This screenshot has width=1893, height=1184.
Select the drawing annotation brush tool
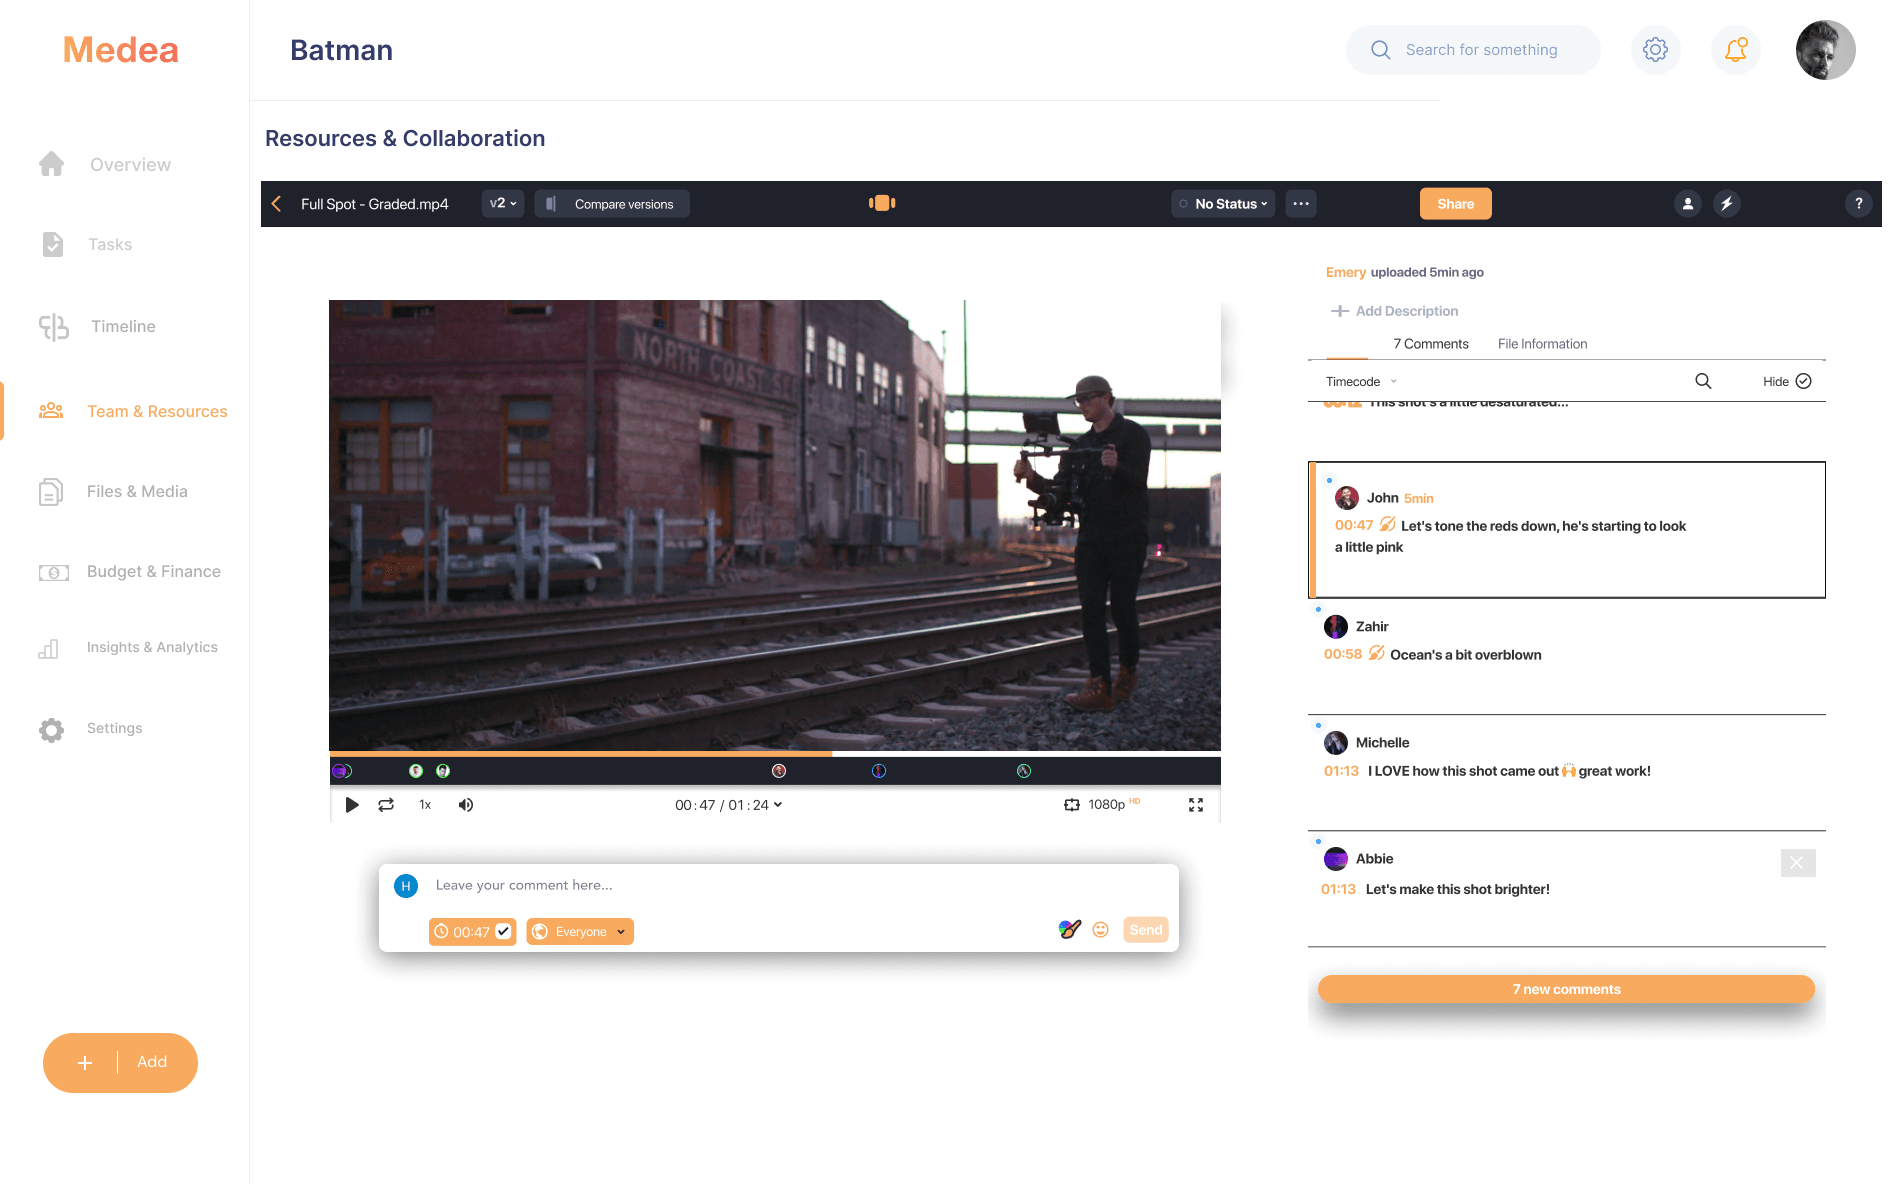click(1070, 930)
